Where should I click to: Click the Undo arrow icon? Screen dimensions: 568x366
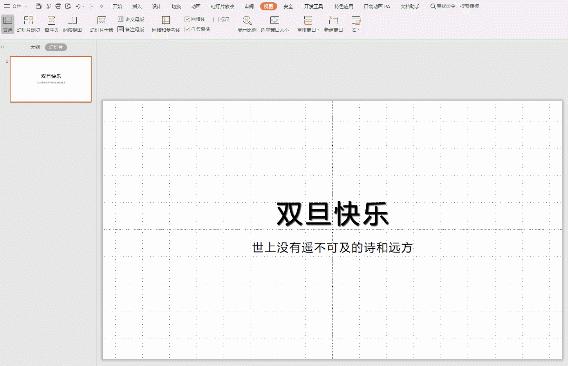point(78,6)
